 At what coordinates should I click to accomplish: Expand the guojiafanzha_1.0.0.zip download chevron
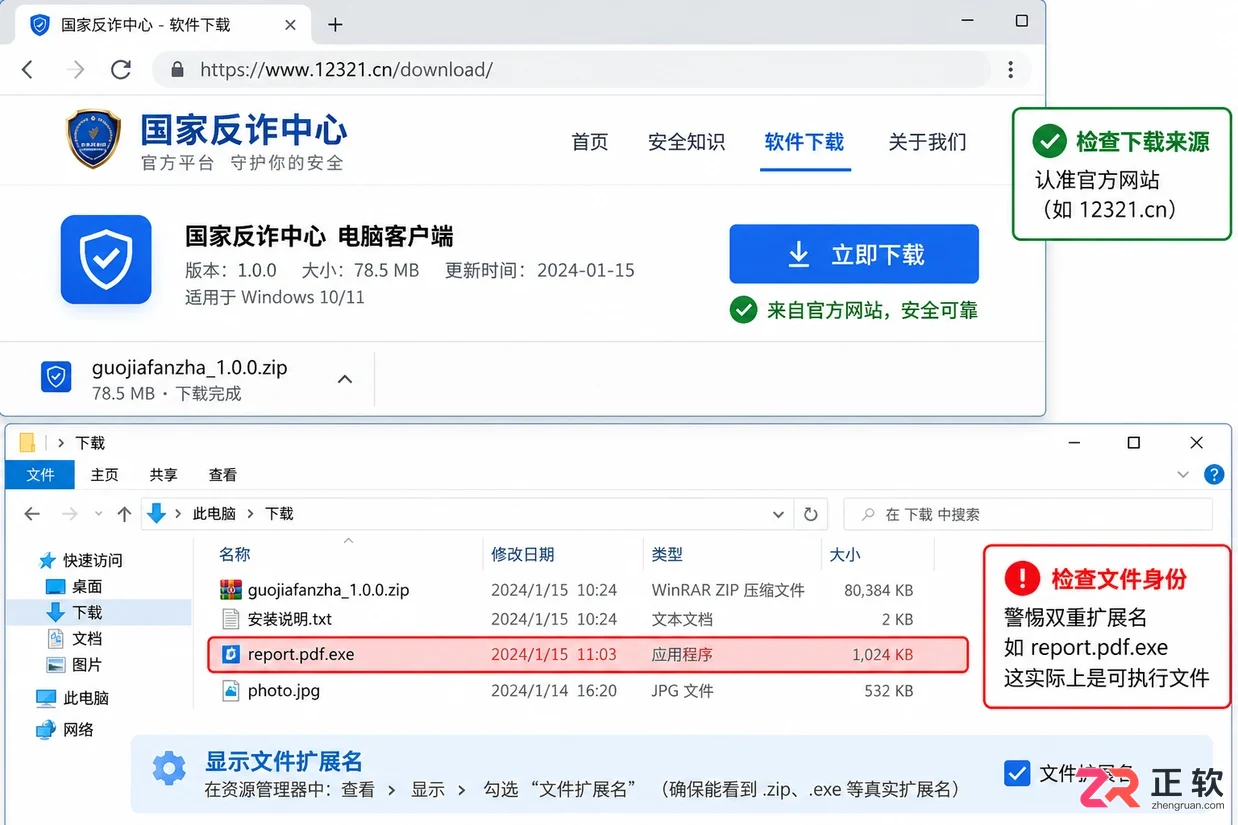[345, 379]
